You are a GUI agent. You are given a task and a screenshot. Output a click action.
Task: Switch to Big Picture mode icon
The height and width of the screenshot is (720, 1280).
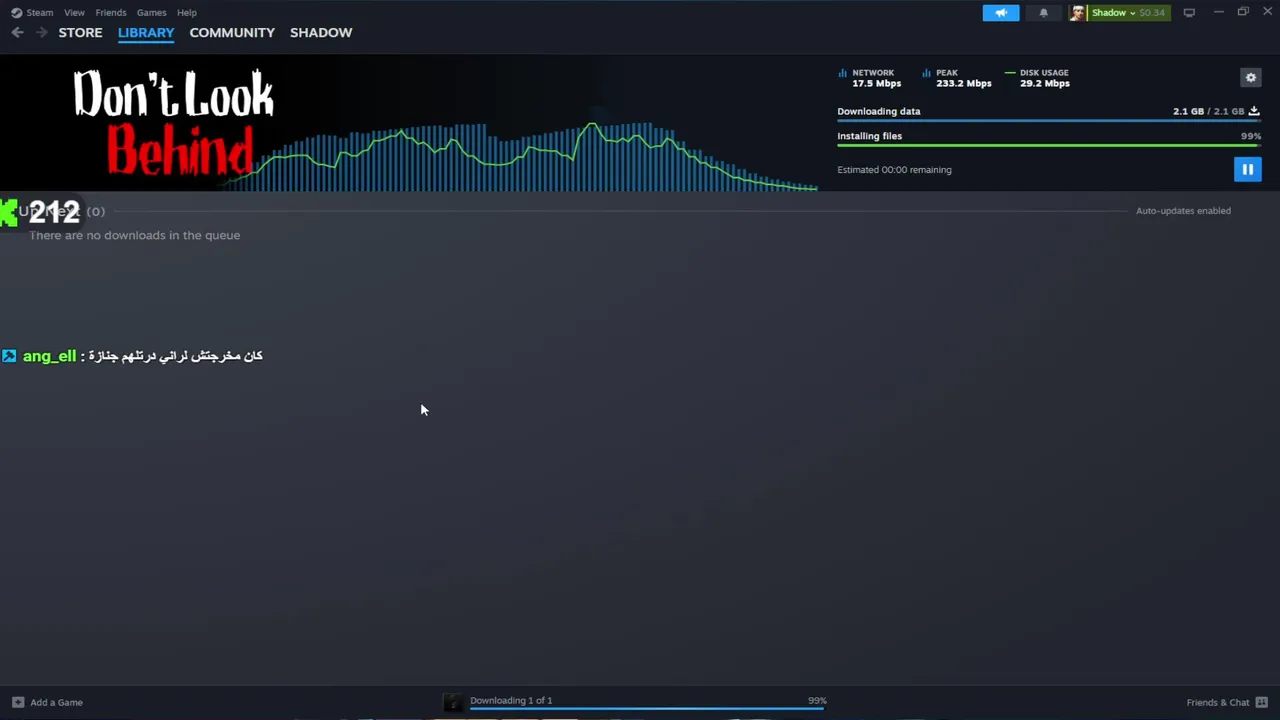coord(1189,13)
